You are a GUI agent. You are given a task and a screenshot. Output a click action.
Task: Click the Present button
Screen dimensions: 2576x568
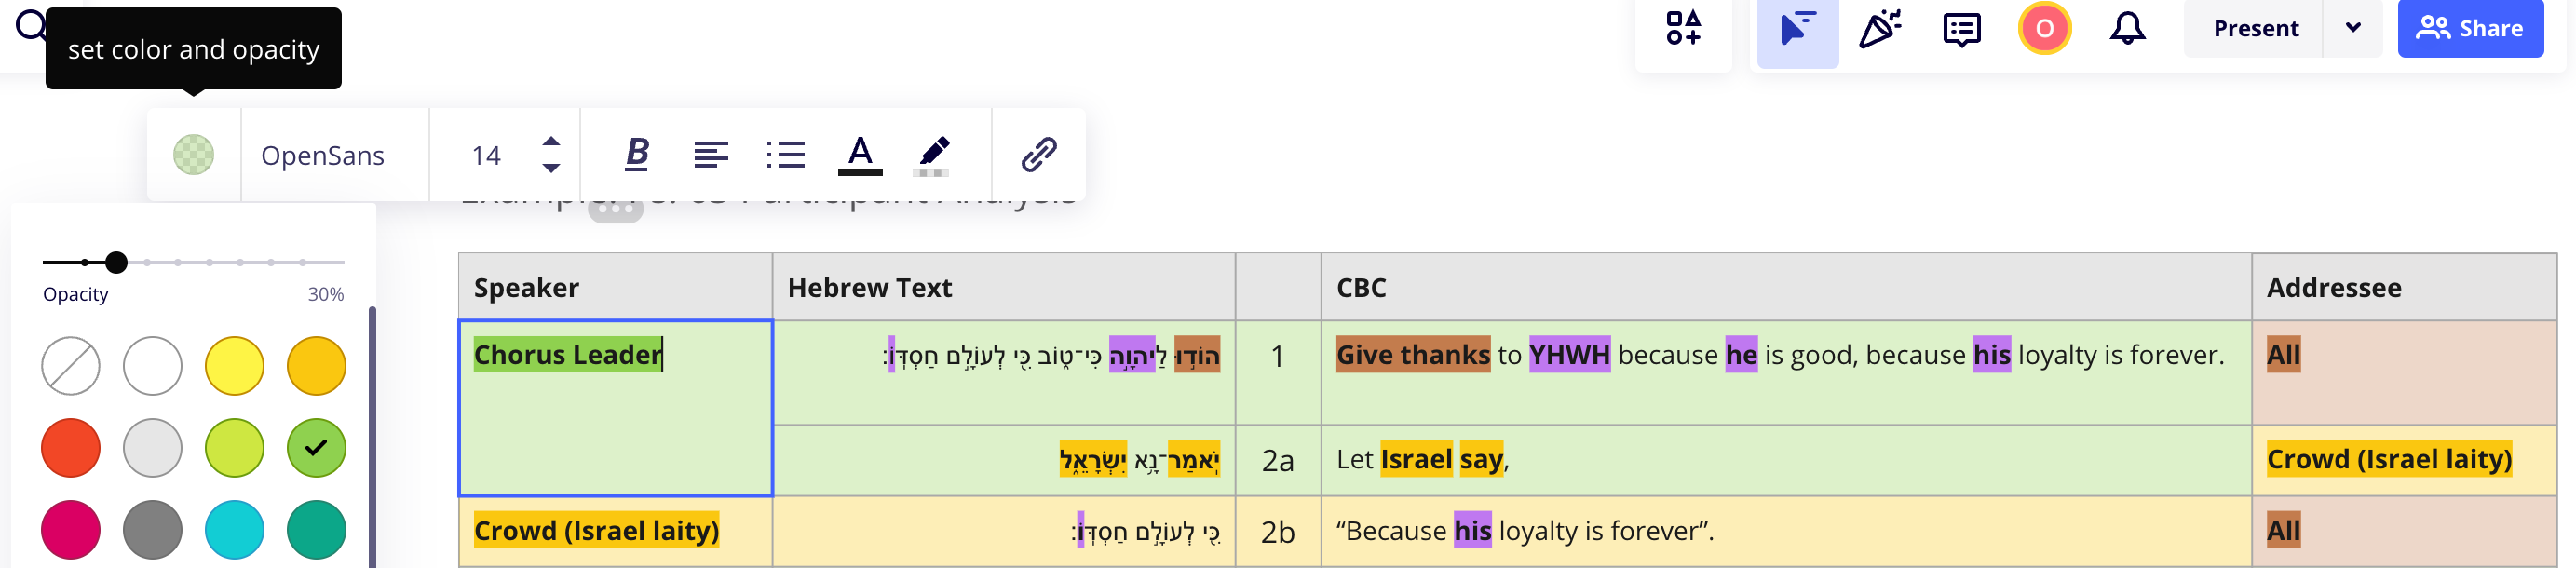[x=2256, y=28]
